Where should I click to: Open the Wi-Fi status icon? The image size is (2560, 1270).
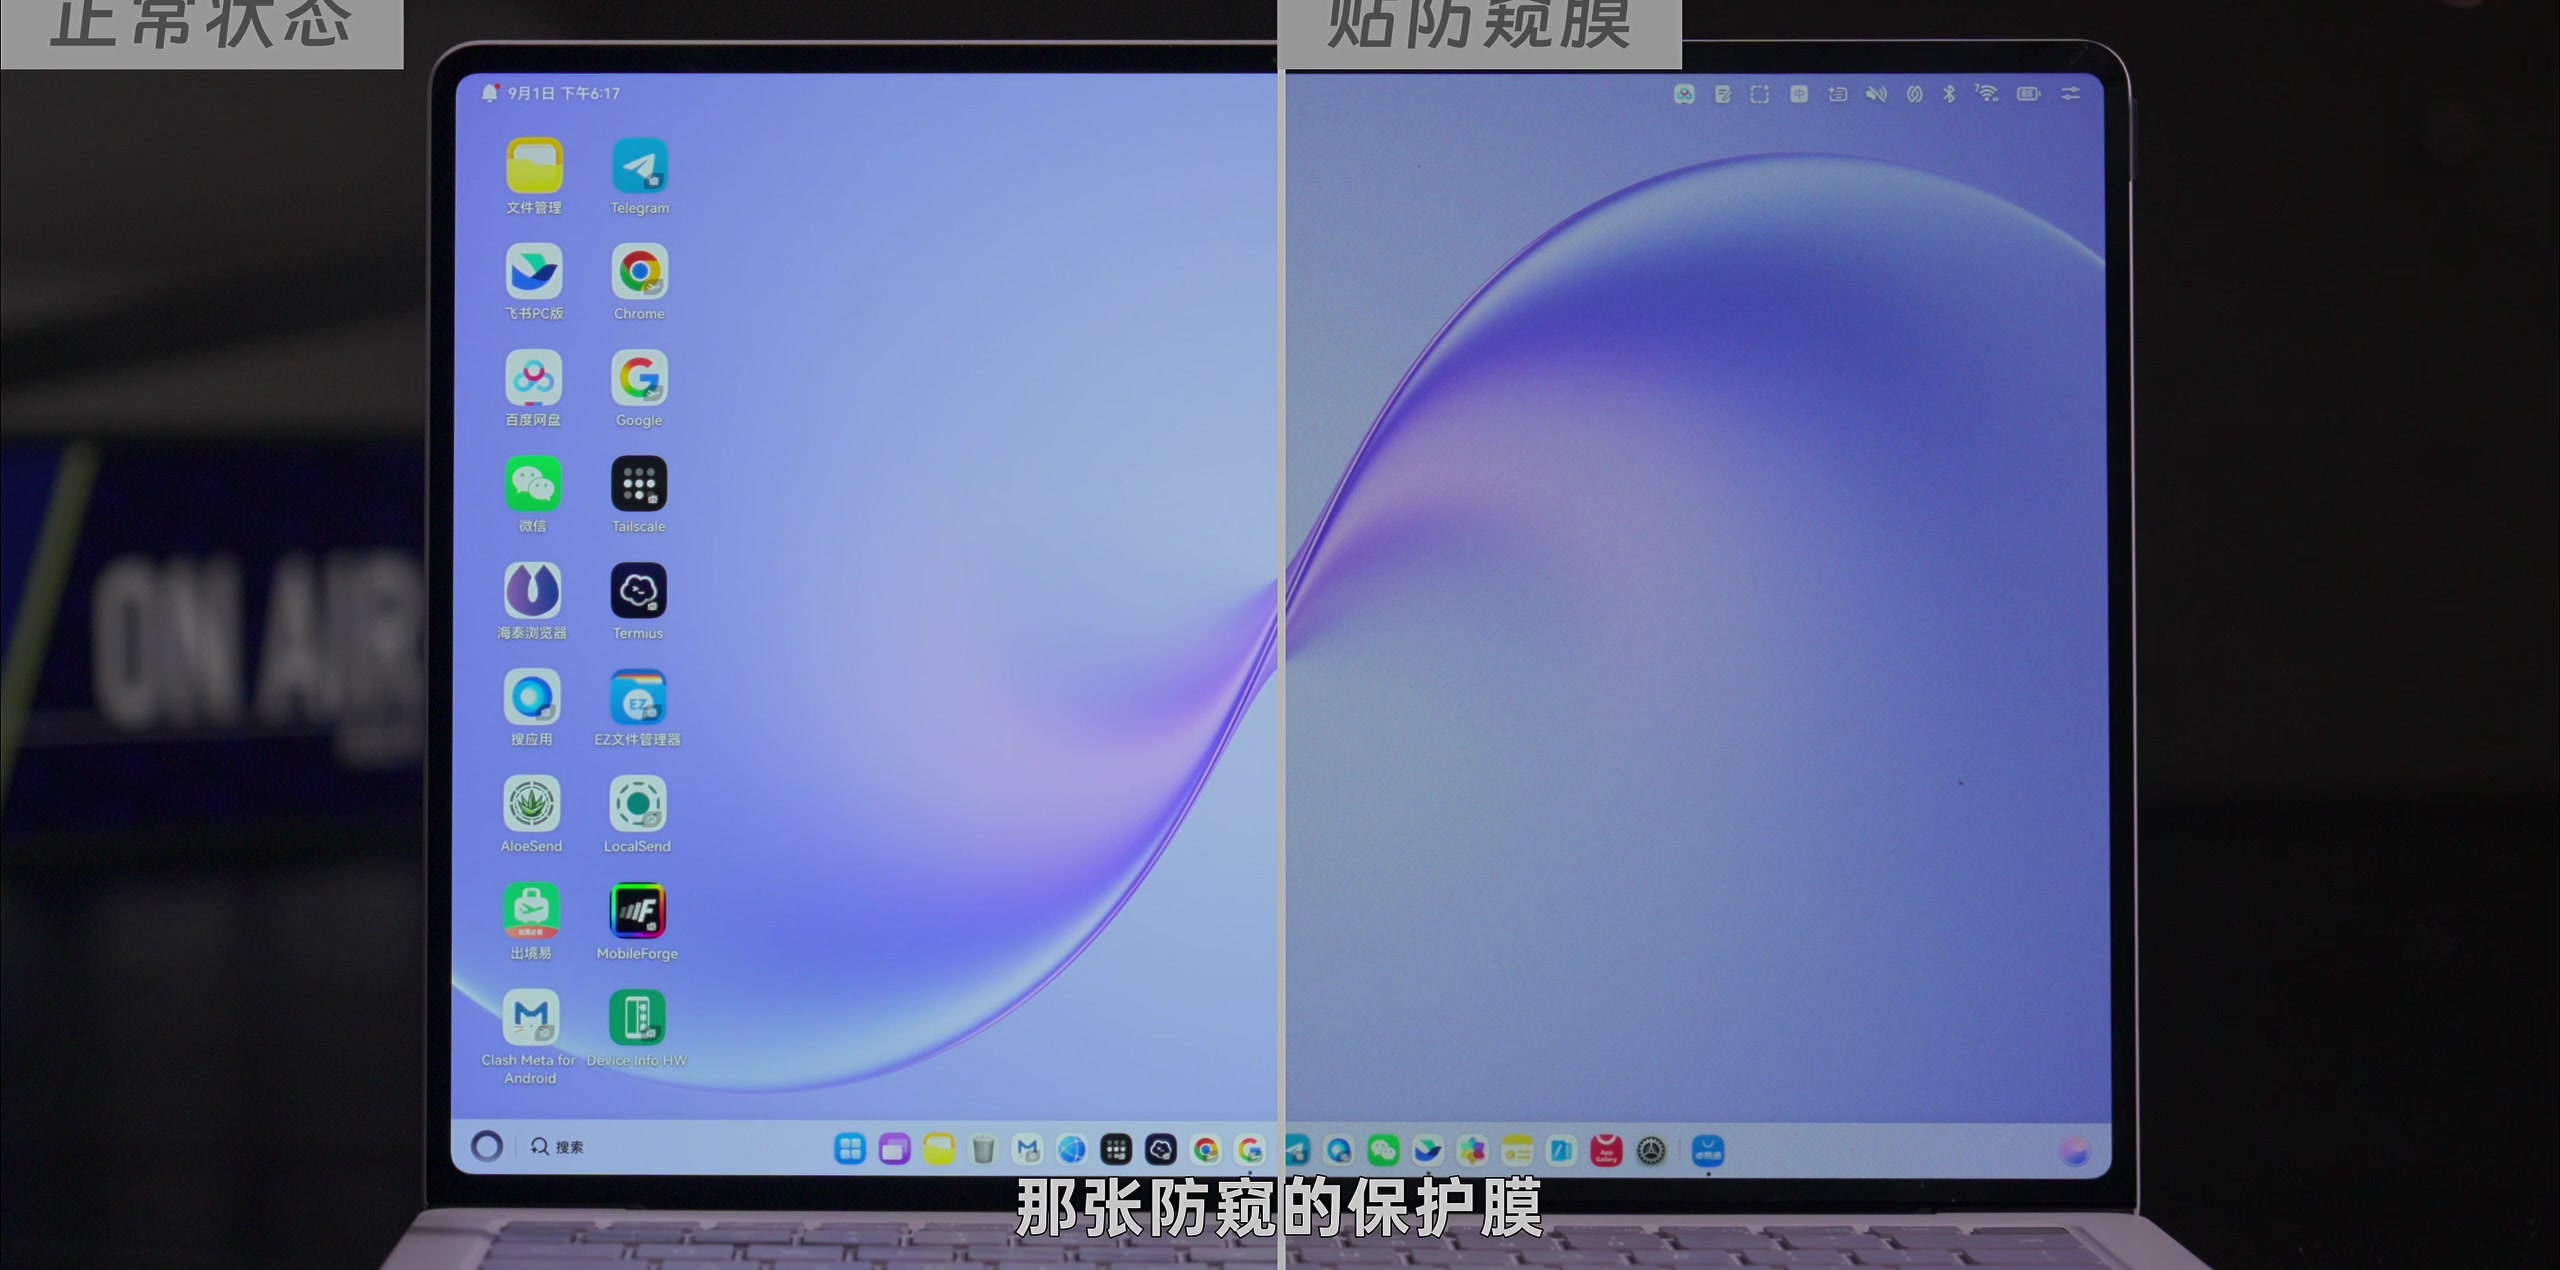click(x=1987, y=93)
